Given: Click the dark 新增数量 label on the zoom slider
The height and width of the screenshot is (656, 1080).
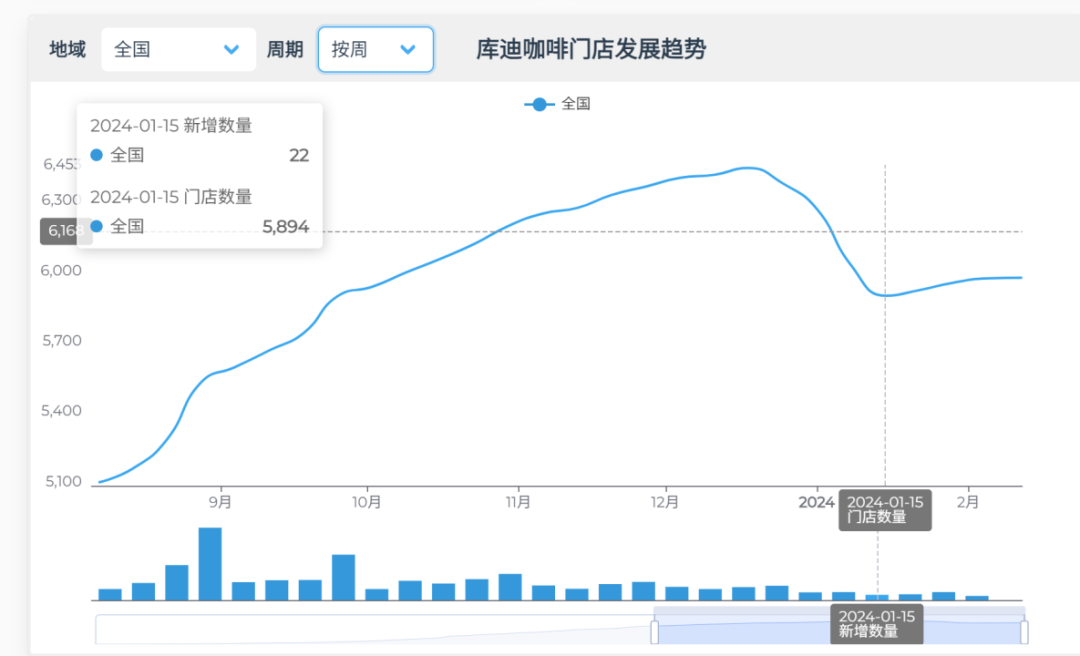Looking at the screenshot, I should pyautogui.click(x=877, y=624).
